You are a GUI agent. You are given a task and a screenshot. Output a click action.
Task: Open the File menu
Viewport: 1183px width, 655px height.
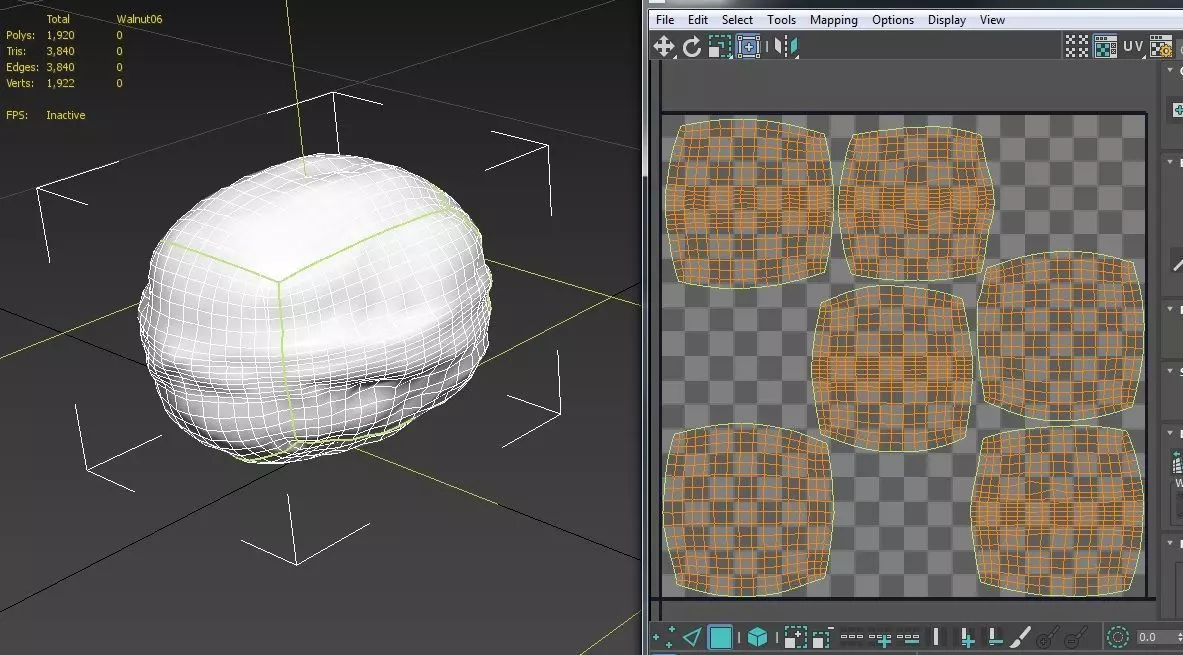pyautogui.click(x=665, y=20)
